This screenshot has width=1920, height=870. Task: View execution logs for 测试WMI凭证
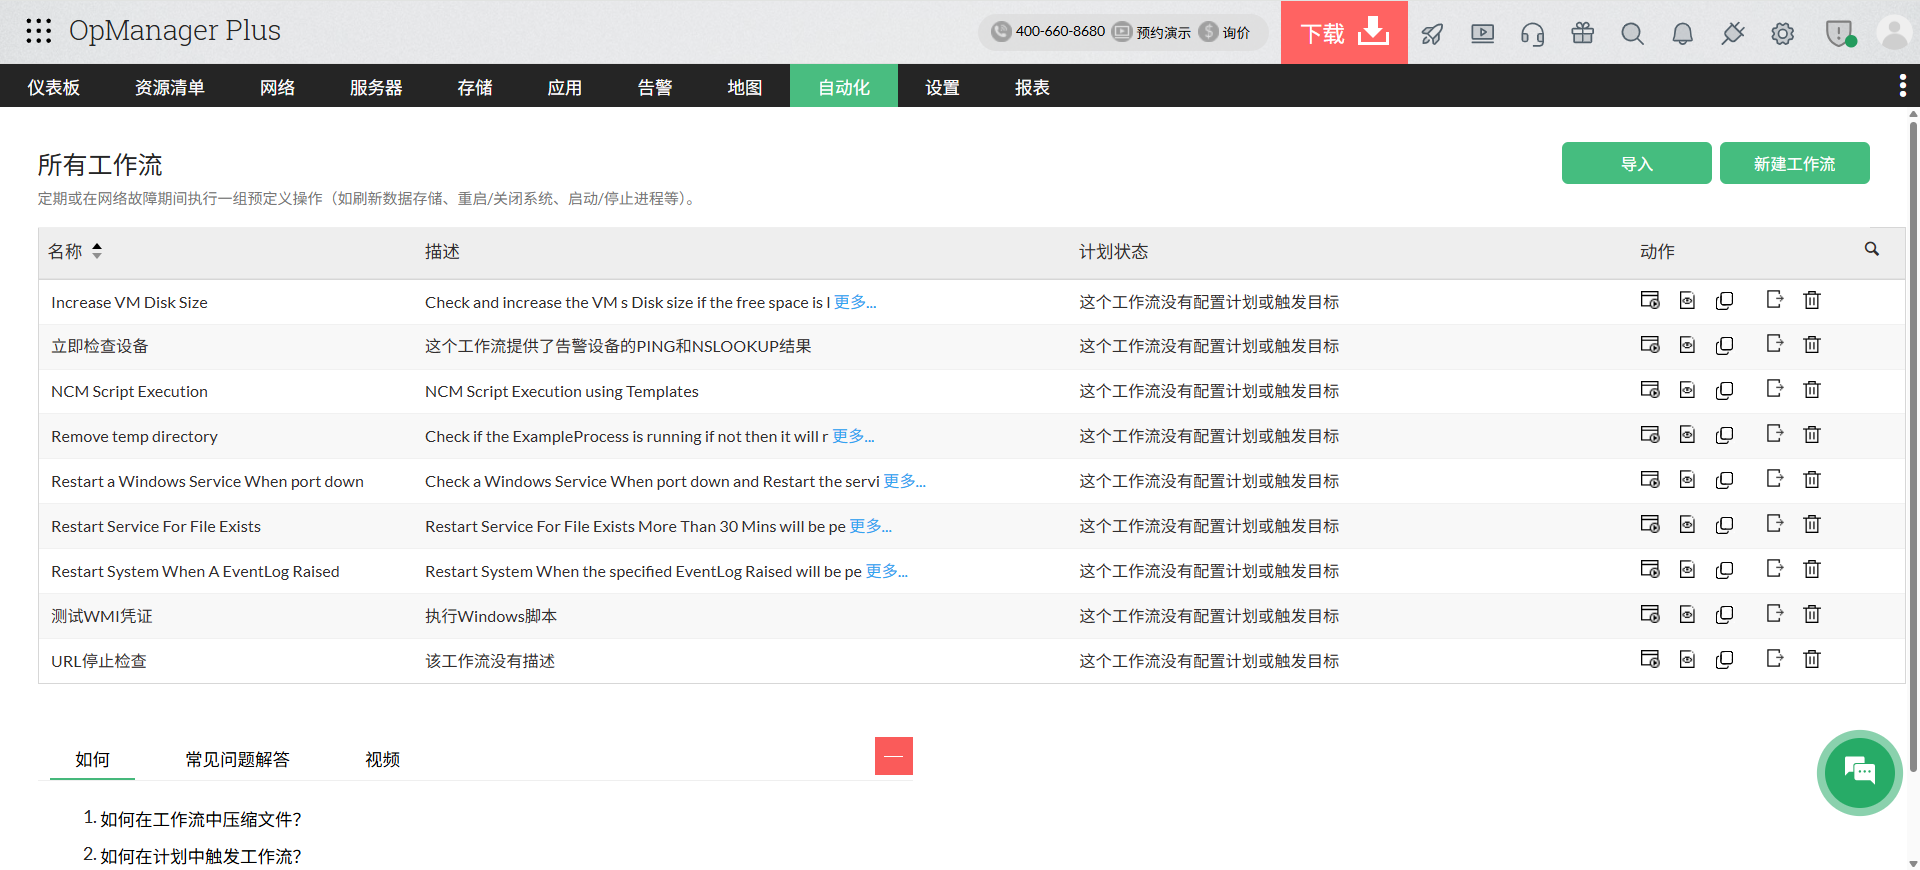[1687, 615]
